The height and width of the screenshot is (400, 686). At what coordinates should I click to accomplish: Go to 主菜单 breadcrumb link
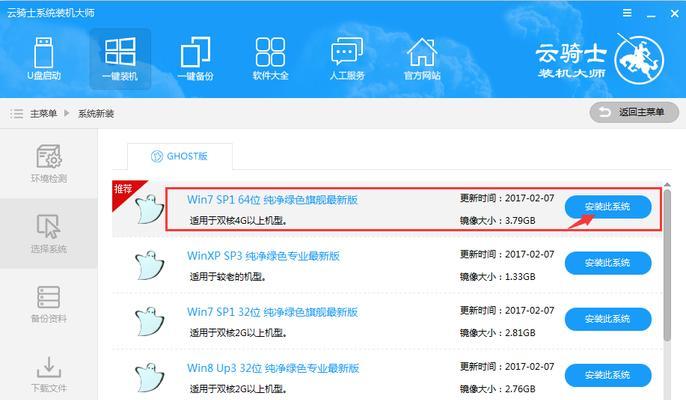tap(43, 114)
